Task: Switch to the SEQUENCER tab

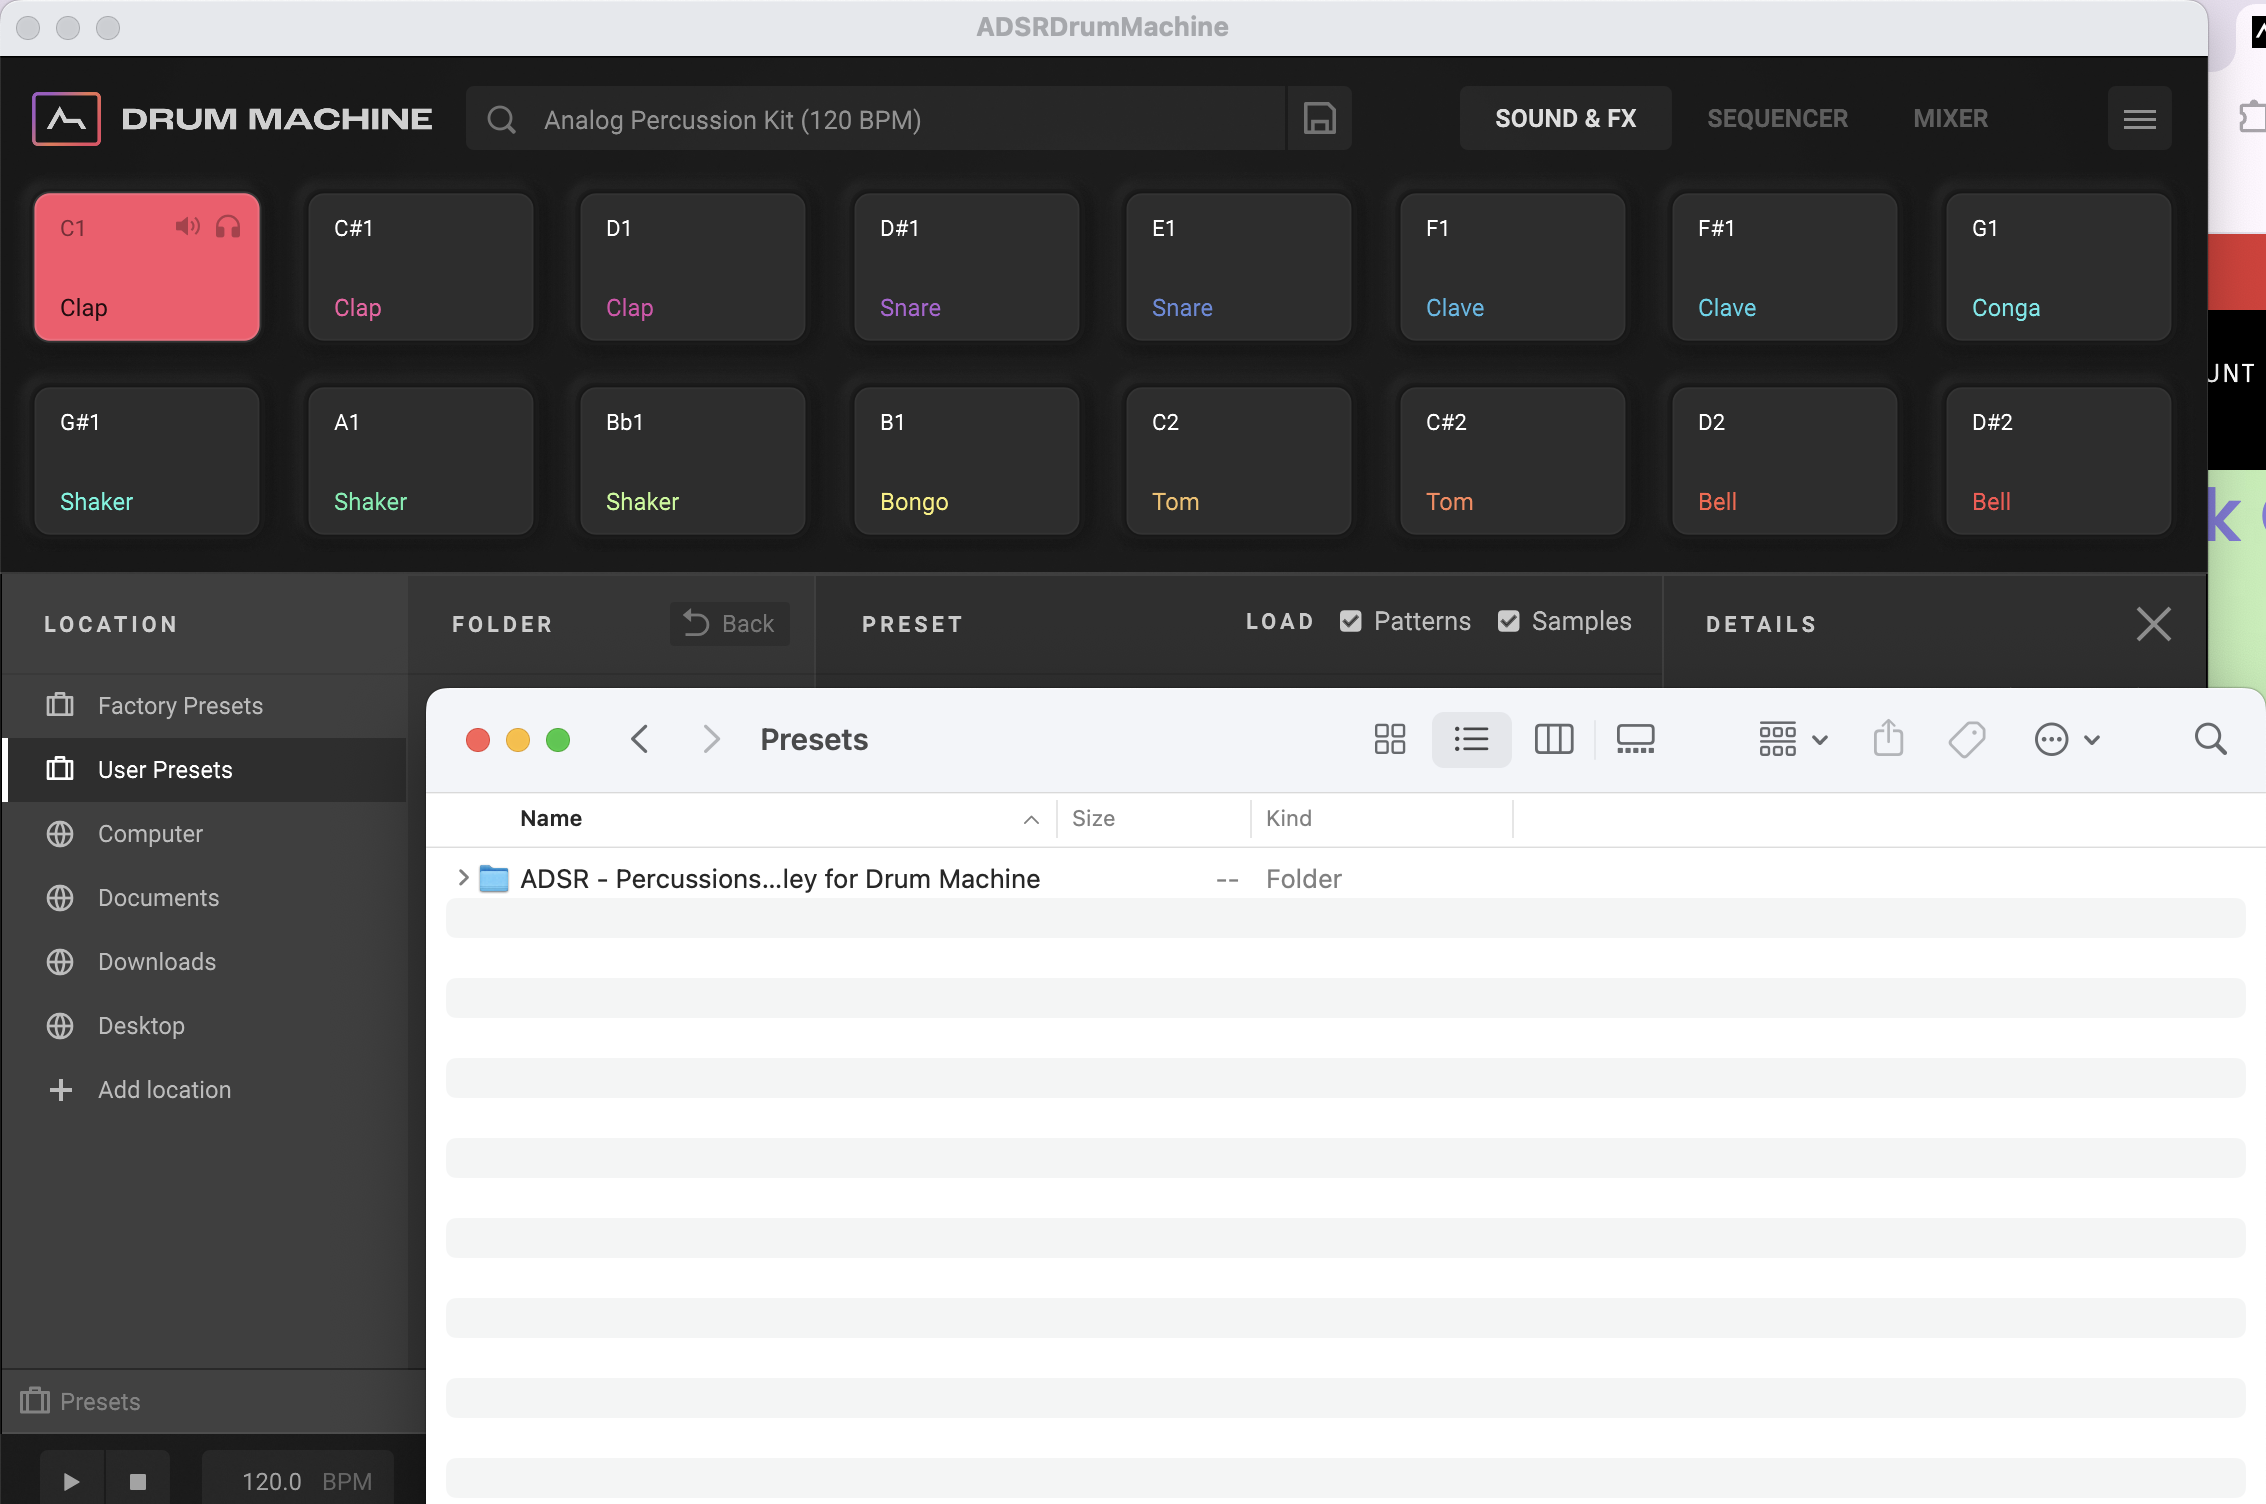Action: pos(1777,119)
